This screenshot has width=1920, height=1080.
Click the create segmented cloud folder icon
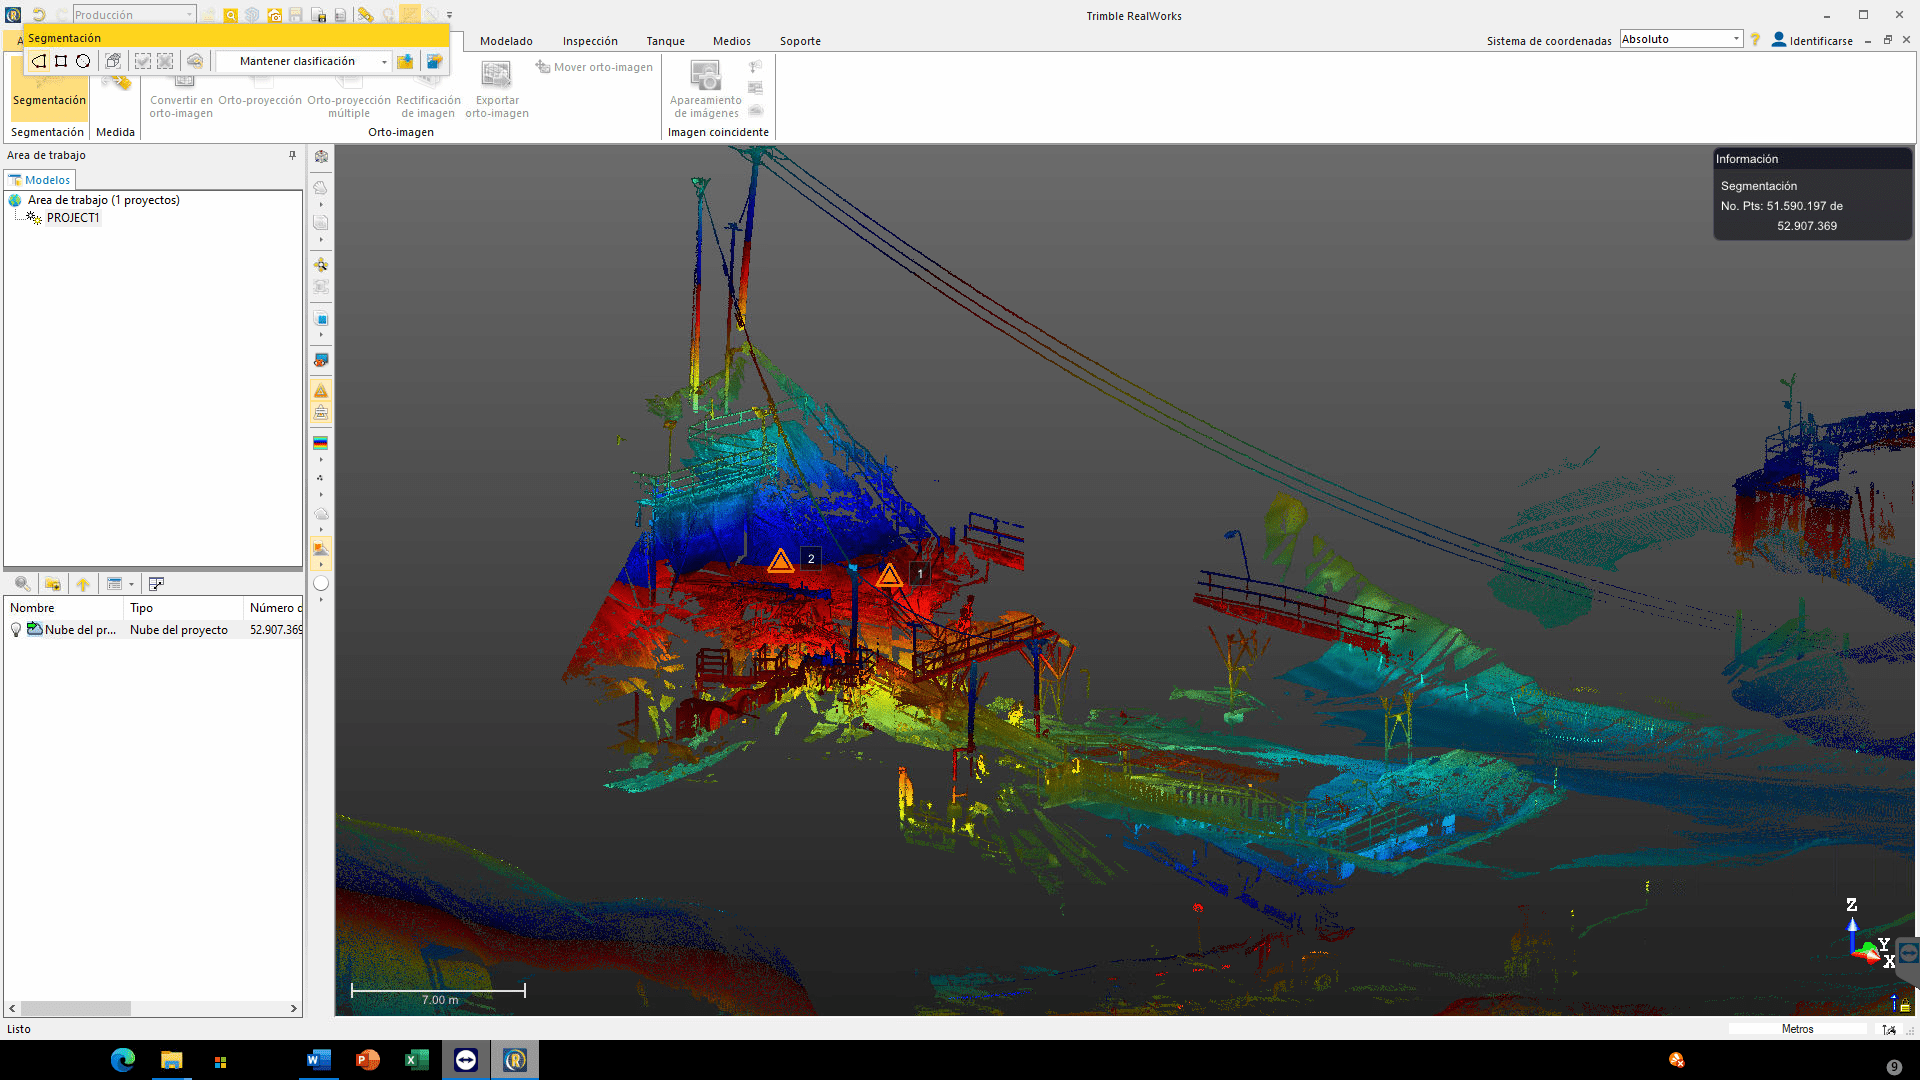405,61
